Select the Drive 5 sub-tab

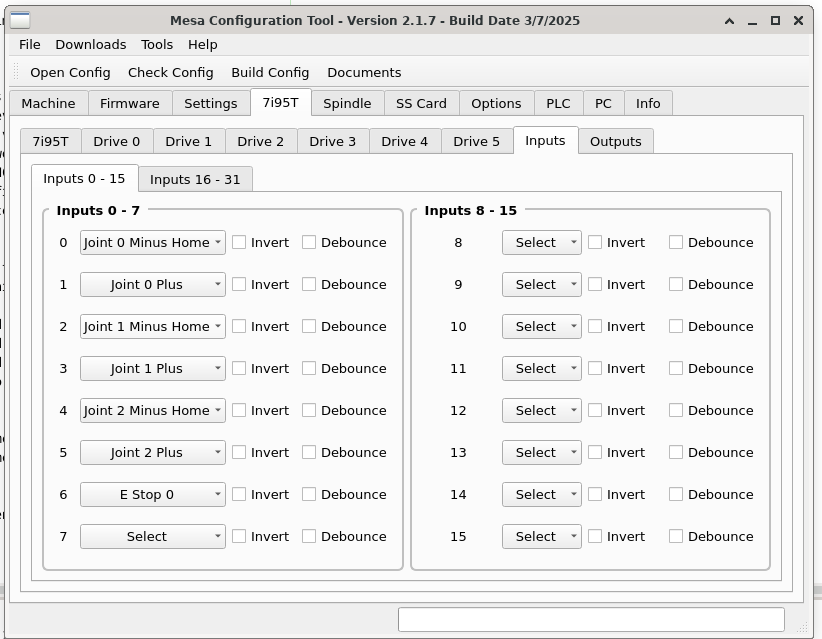477,142
